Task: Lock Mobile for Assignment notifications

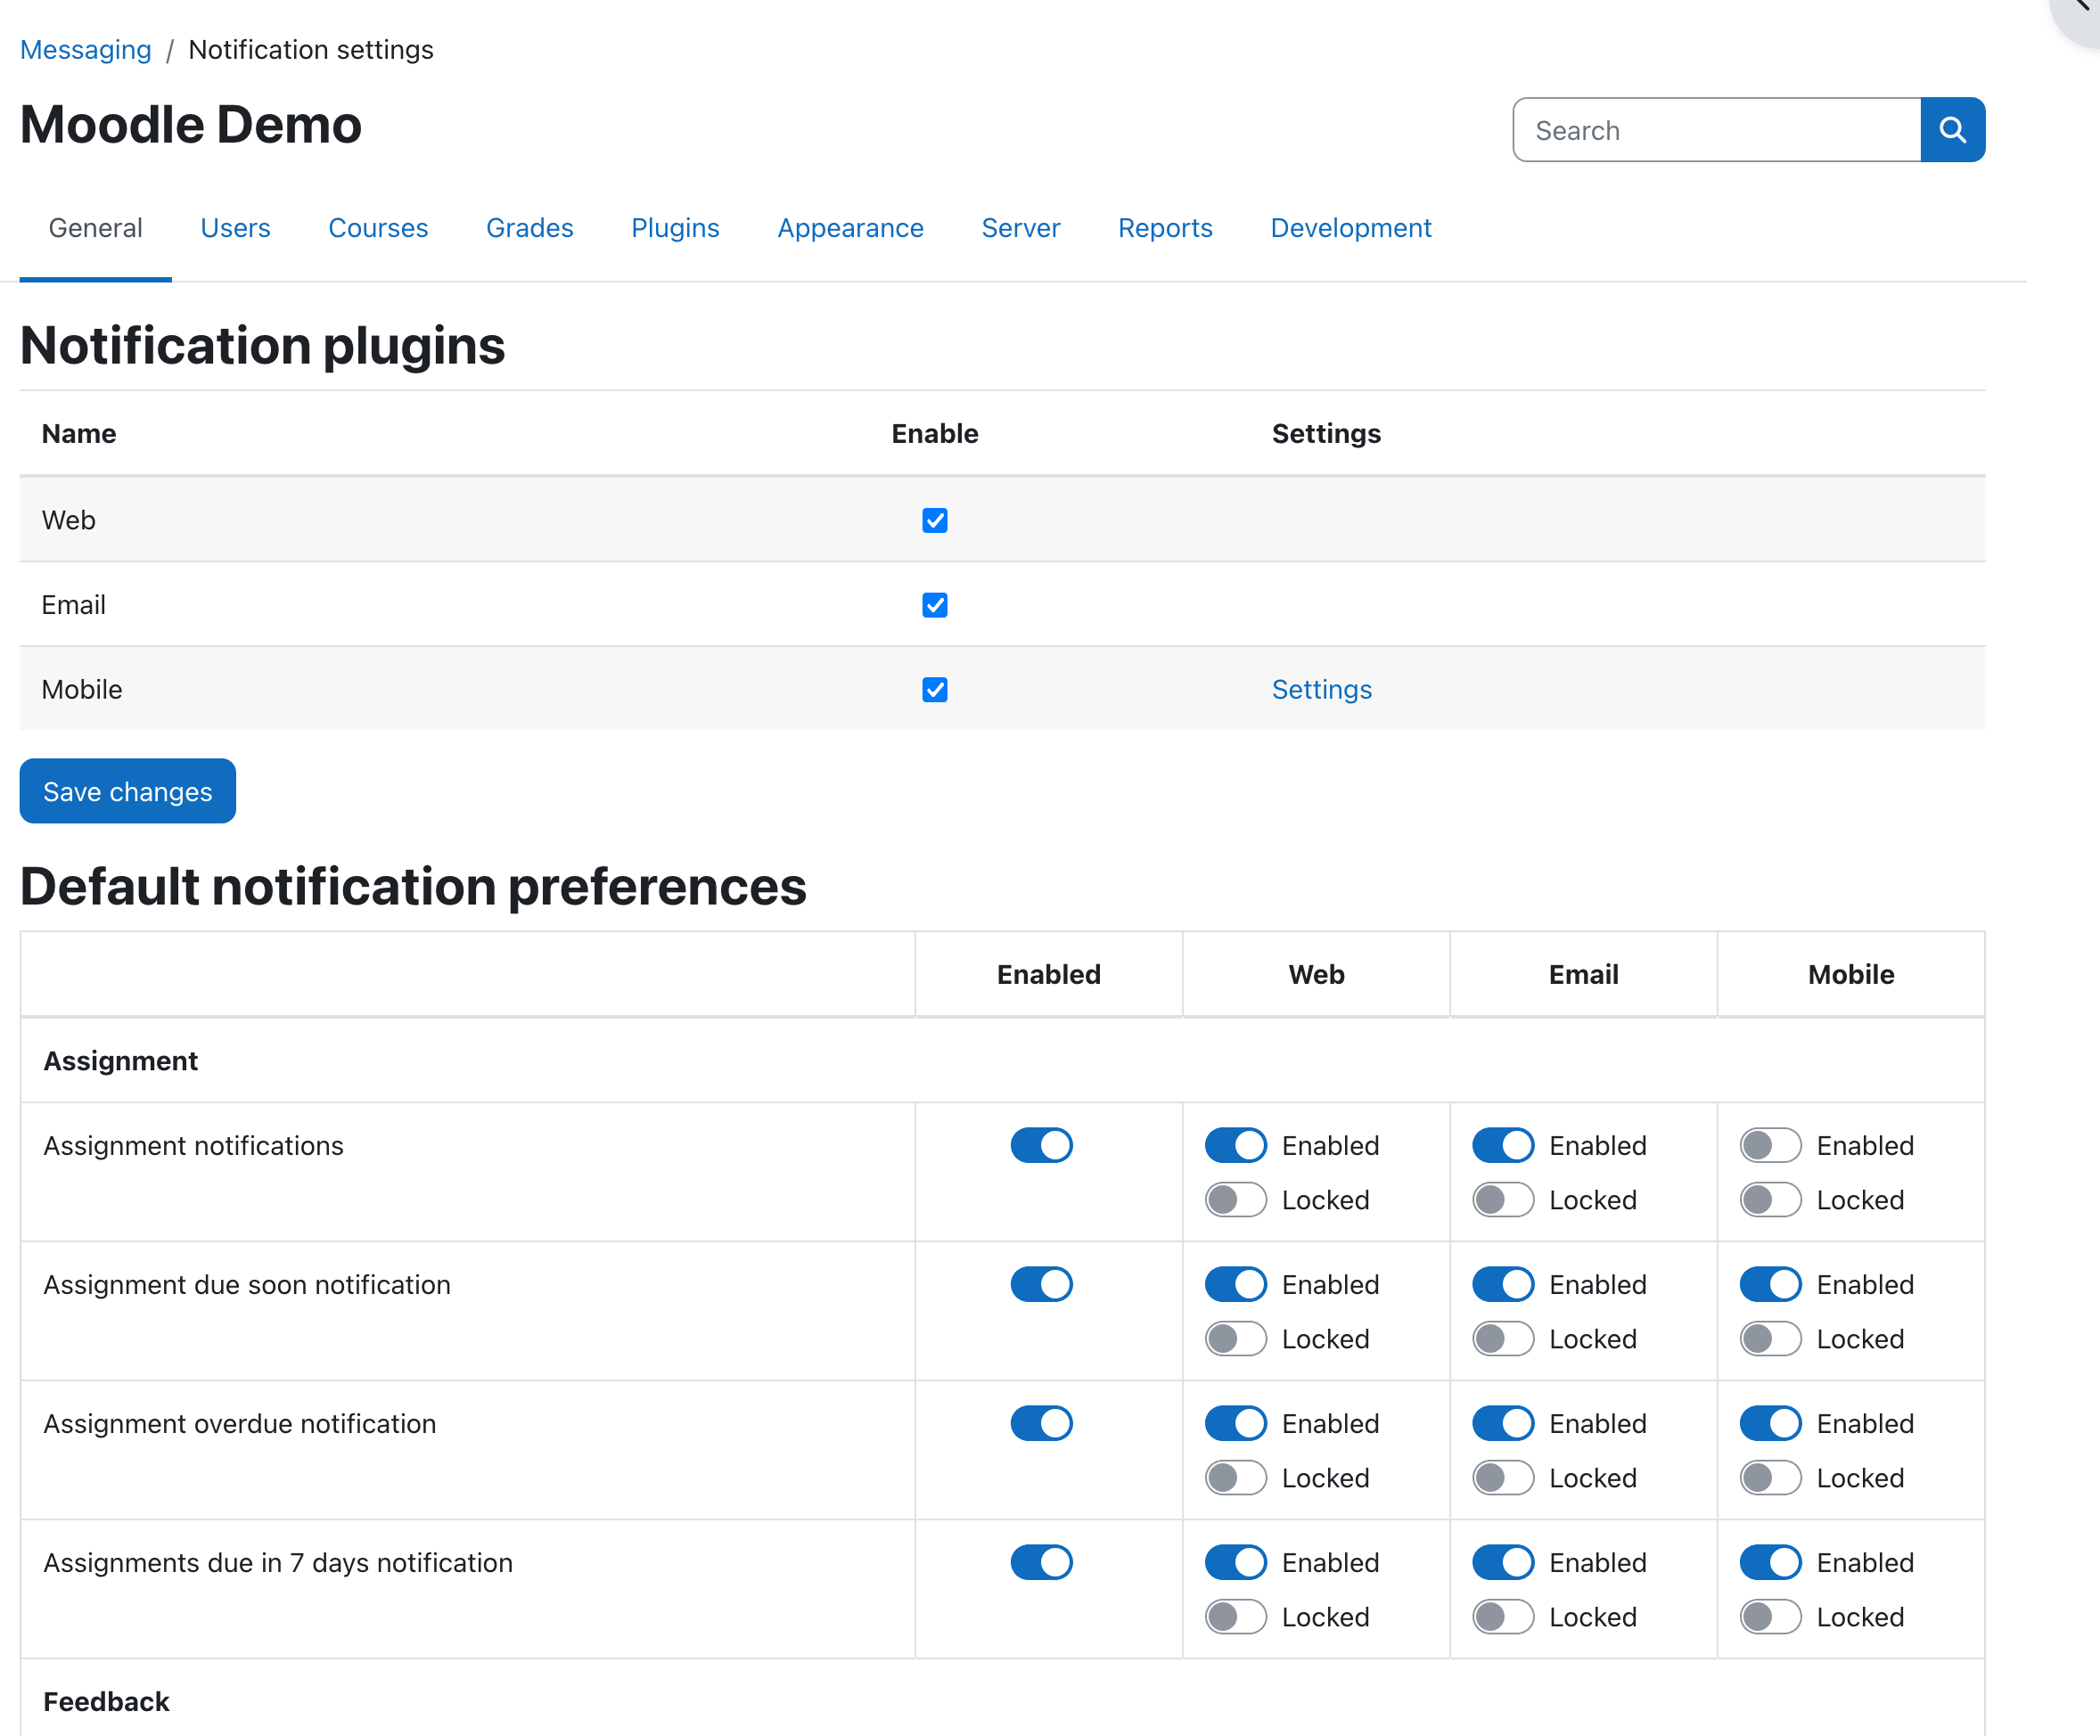Action: pyautogui.click(x=1771, y=1200)
